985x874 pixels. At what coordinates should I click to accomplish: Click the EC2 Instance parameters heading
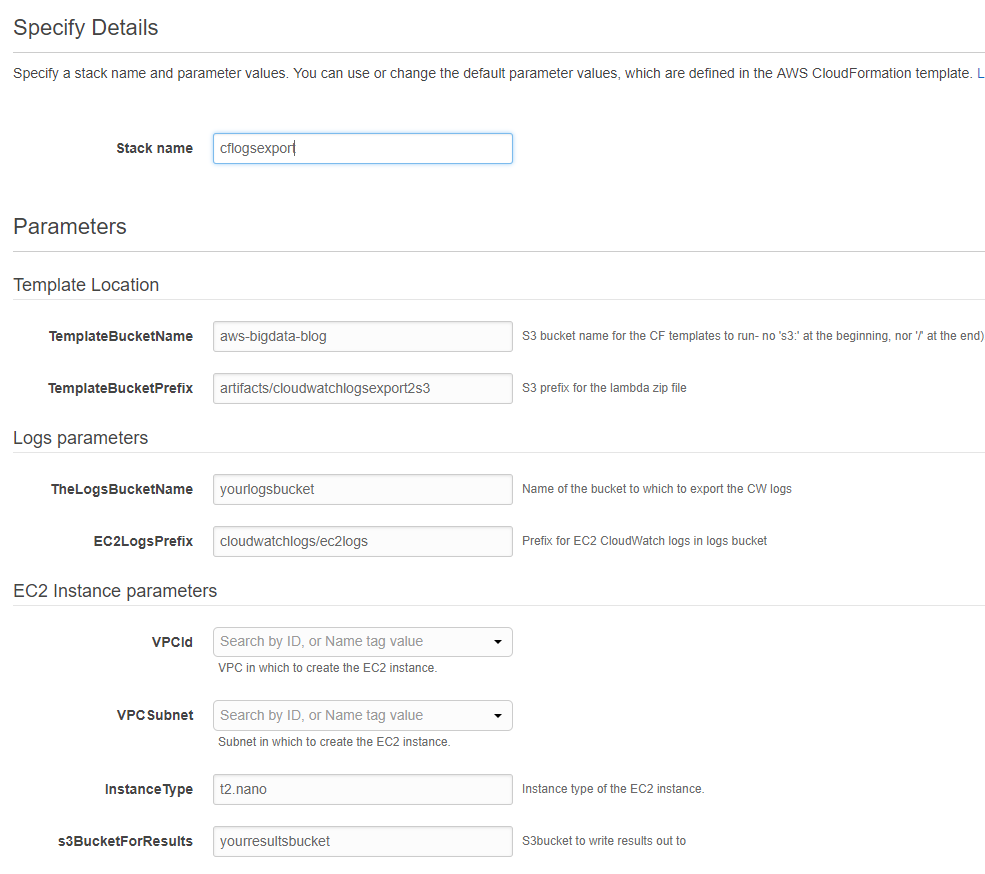point(115,591)
